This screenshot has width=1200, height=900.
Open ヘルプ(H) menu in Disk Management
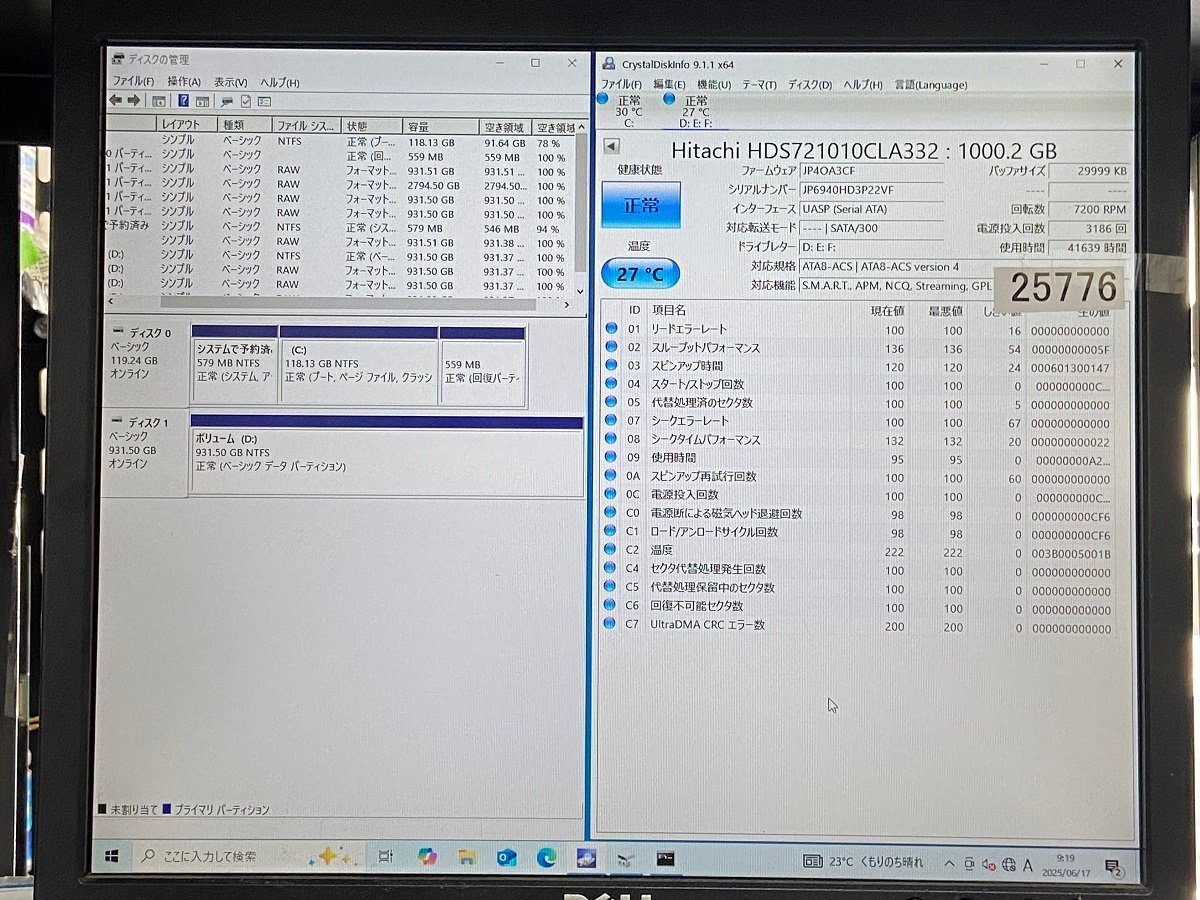(x=280, y=82)
